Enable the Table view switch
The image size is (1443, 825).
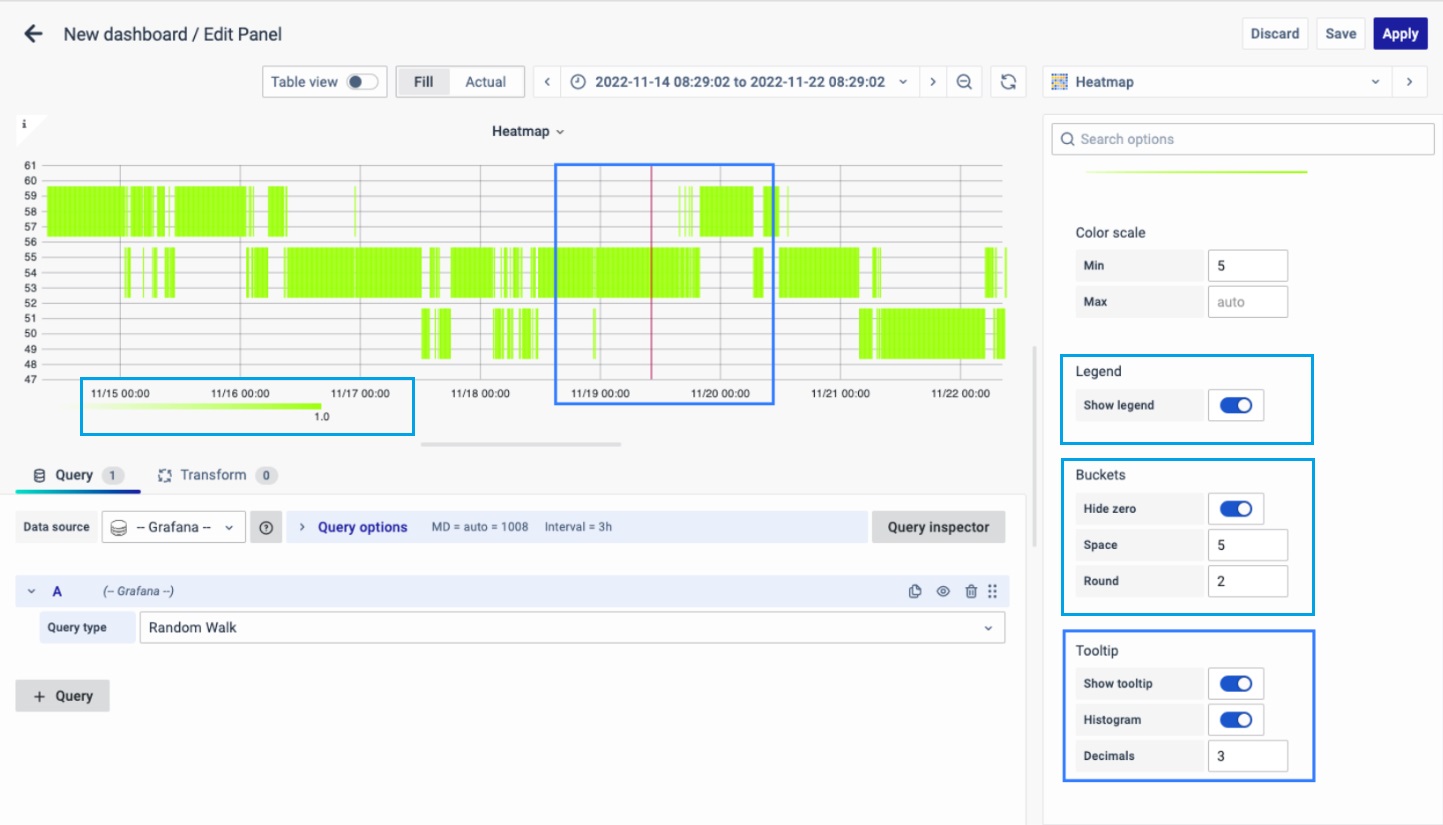click(x=362, y=82)
